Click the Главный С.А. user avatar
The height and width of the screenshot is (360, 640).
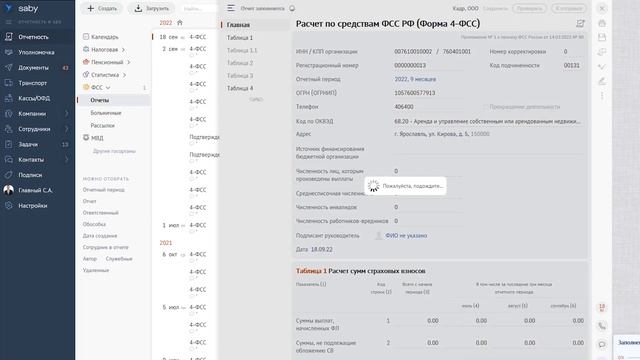click(9, 190)
